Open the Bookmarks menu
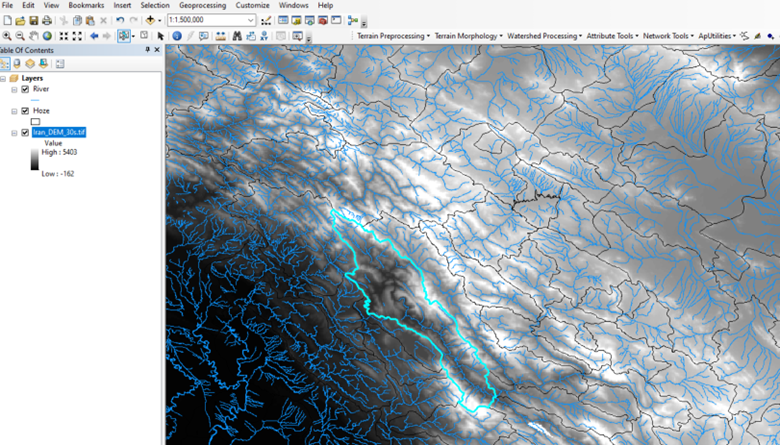780x445 pixels. coord(86,5)
